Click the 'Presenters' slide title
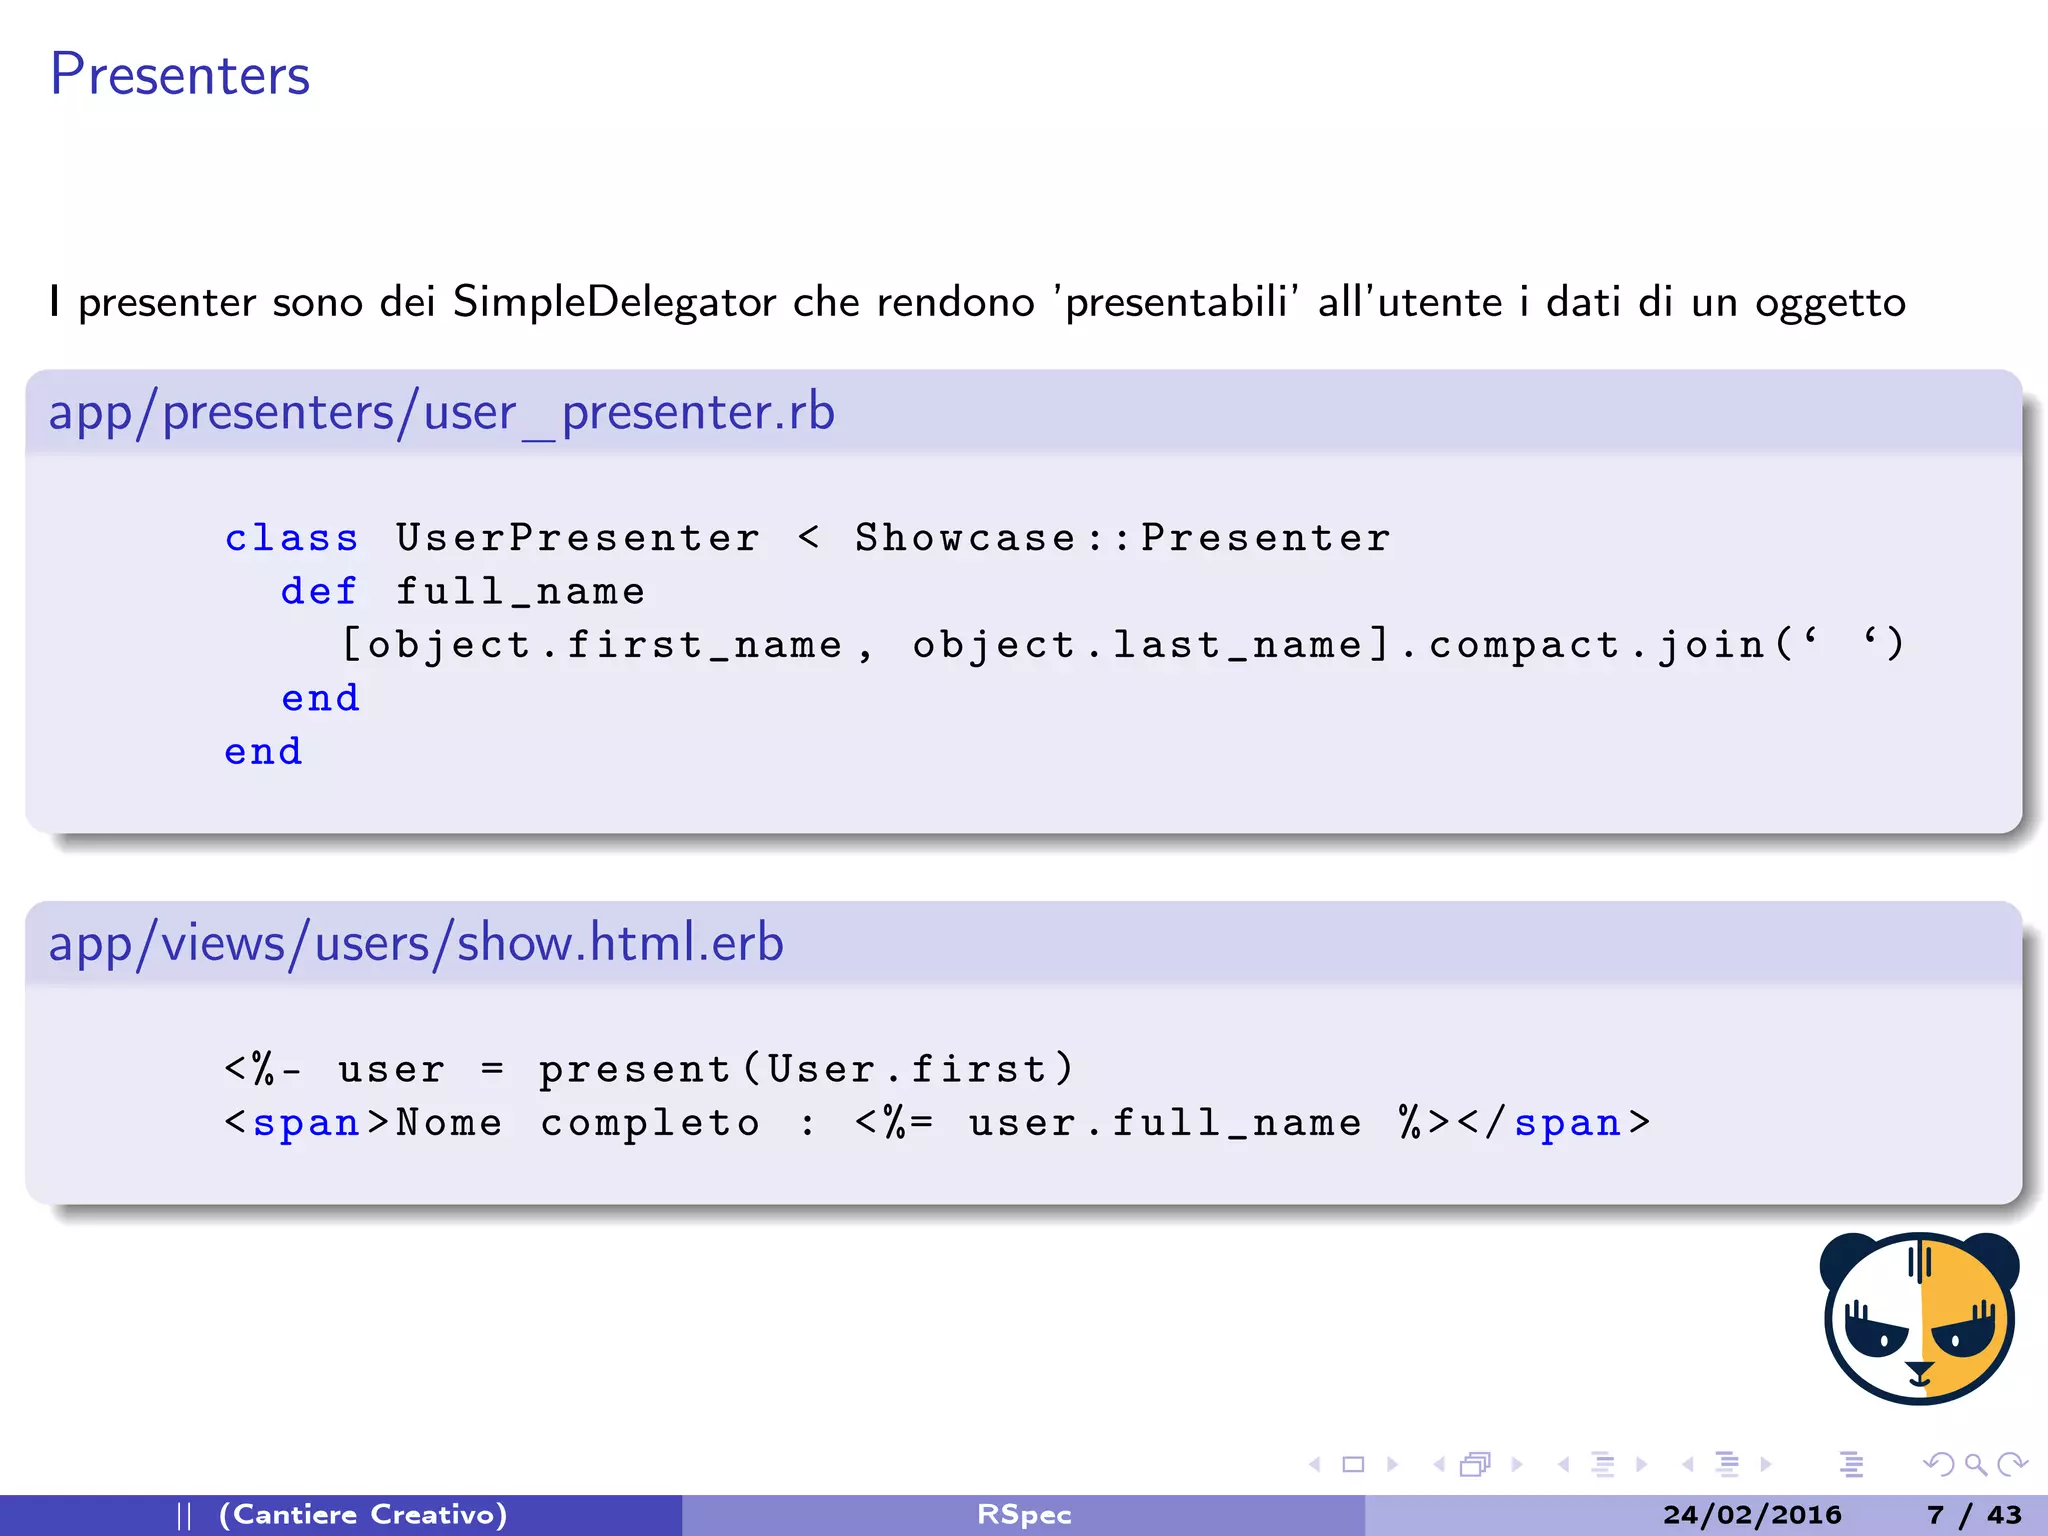Screen dimensions: 2048x1536 tap(180, 75)
